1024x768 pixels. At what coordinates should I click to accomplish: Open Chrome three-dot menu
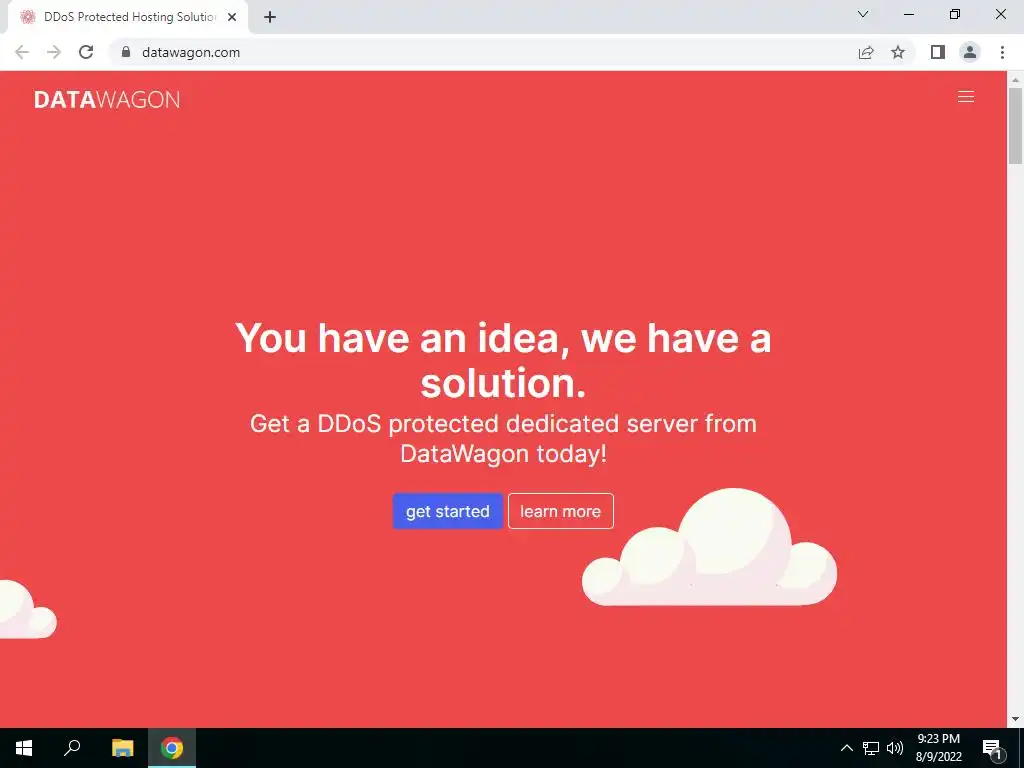point(1002,52)
